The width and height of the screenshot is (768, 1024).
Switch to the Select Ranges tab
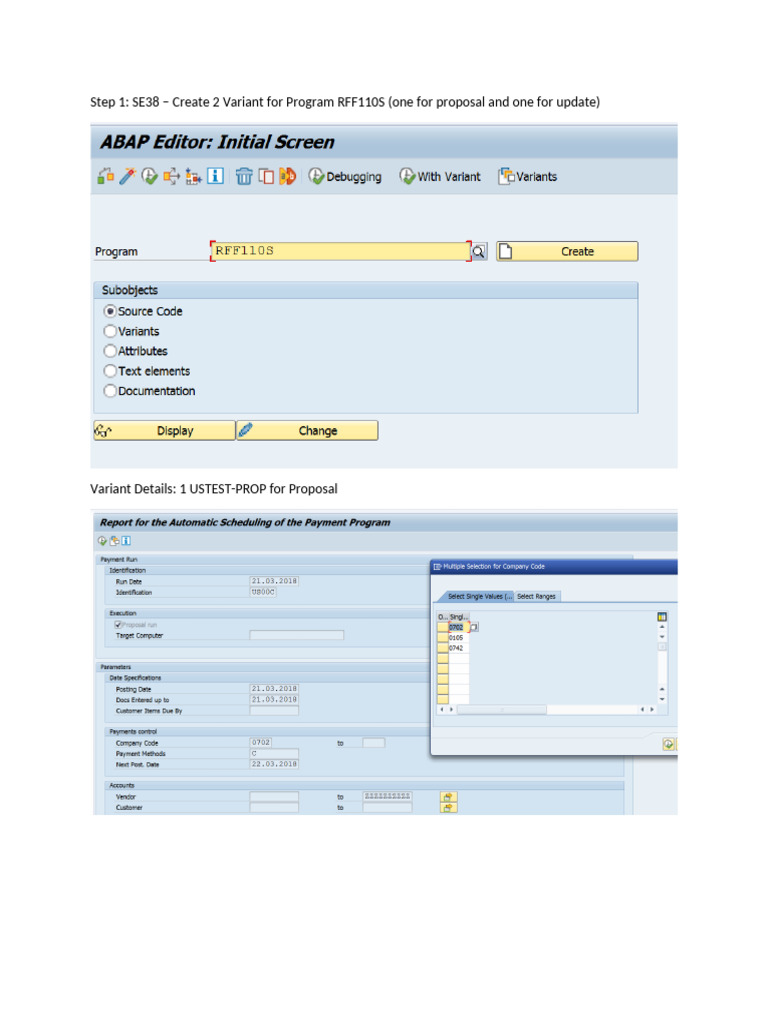click(536, 596)
